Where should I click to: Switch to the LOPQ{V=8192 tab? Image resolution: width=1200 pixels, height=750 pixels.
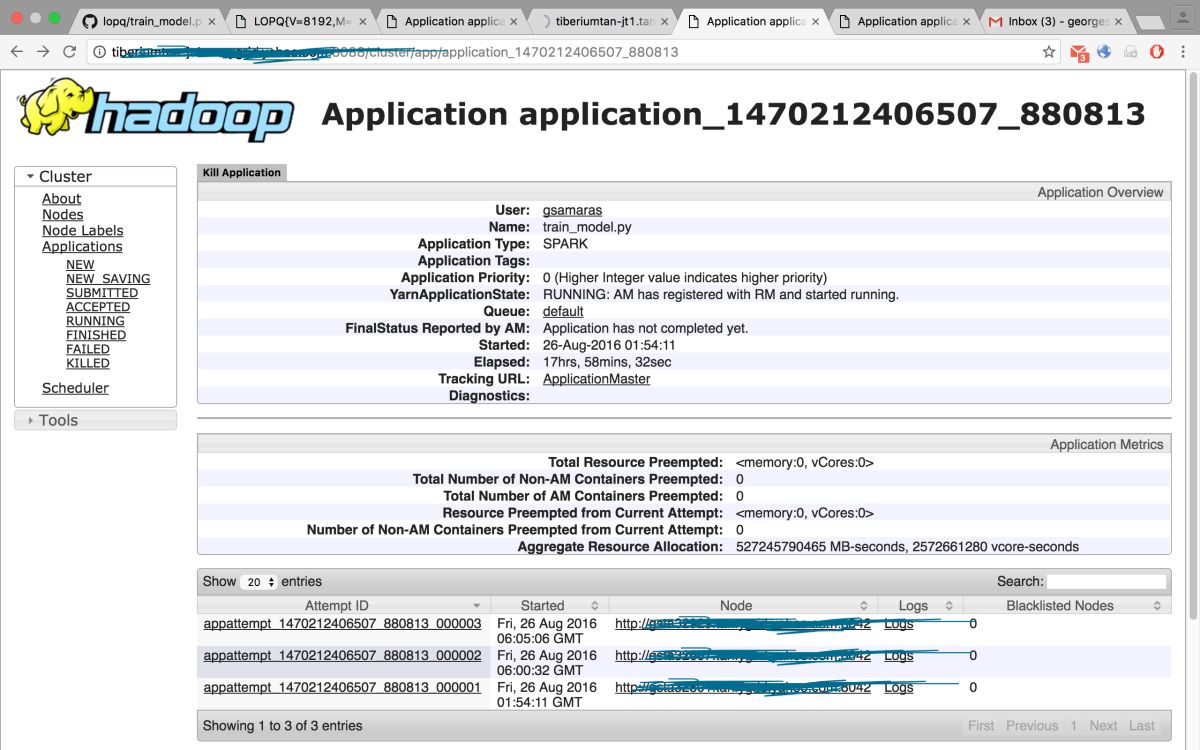(300, 21)
